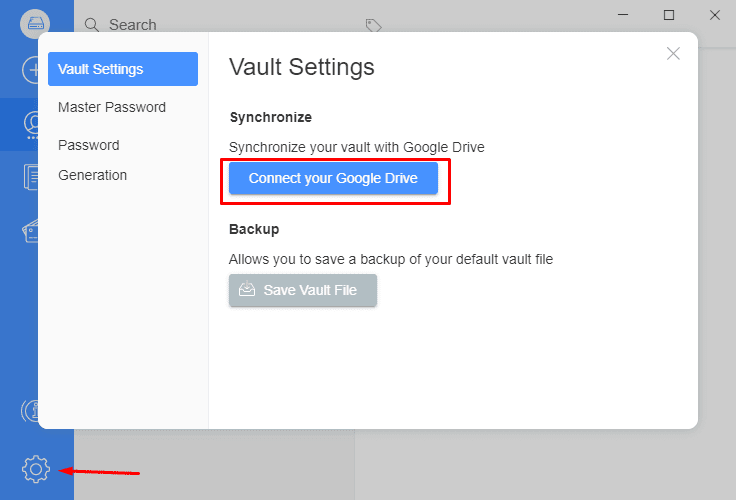Close the Vault Settings dialog

point(673,54)
